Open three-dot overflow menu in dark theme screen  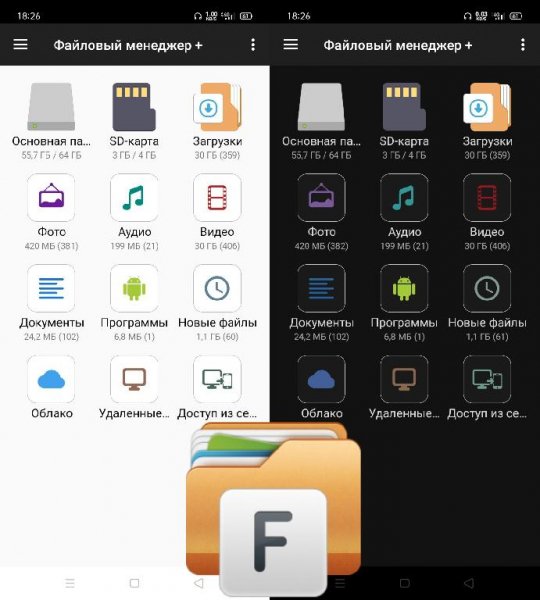coord(522,45)
